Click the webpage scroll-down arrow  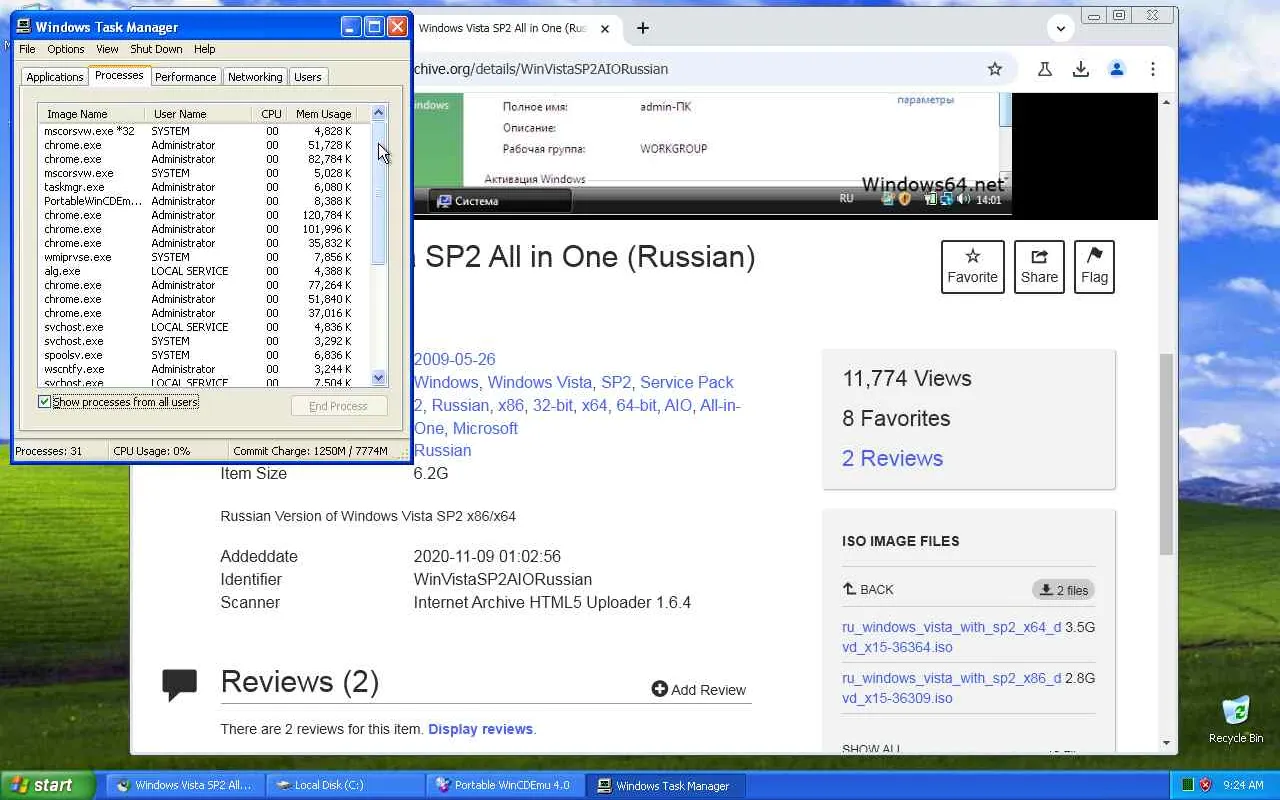pyautogui.click(x=1166, y=743)
